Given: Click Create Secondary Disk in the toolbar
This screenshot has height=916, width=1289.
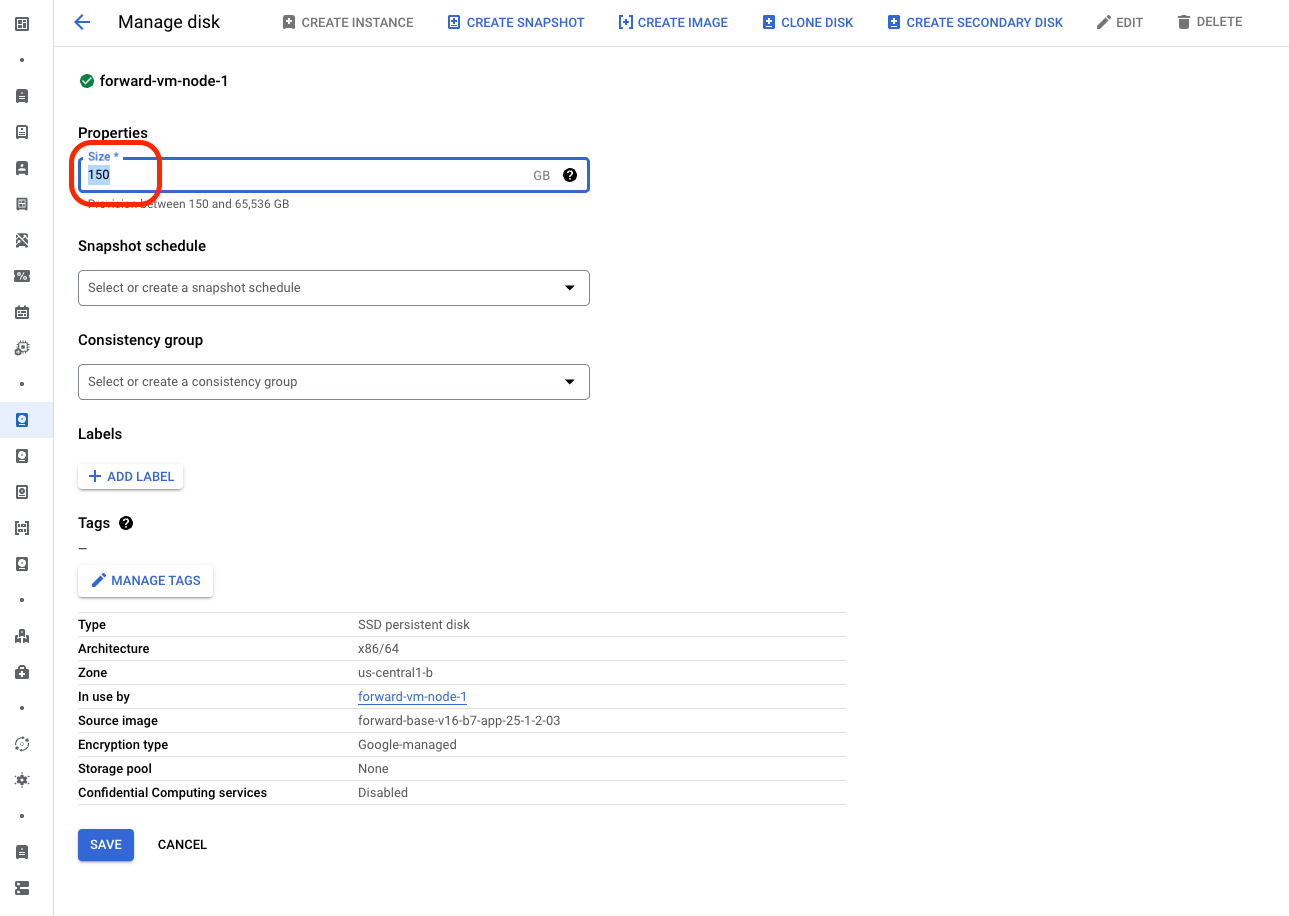Looking at the screenshot, I should [975, 22].
